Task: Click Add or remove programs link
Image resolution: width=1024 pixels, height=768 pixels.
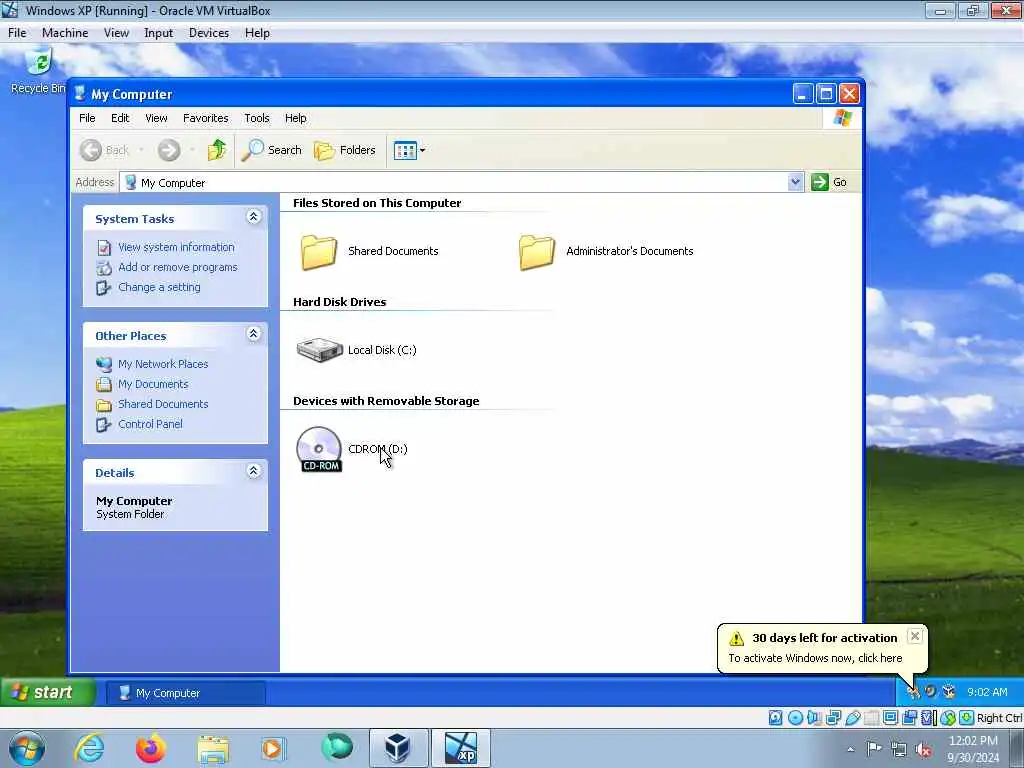Action: click(178, 267)
